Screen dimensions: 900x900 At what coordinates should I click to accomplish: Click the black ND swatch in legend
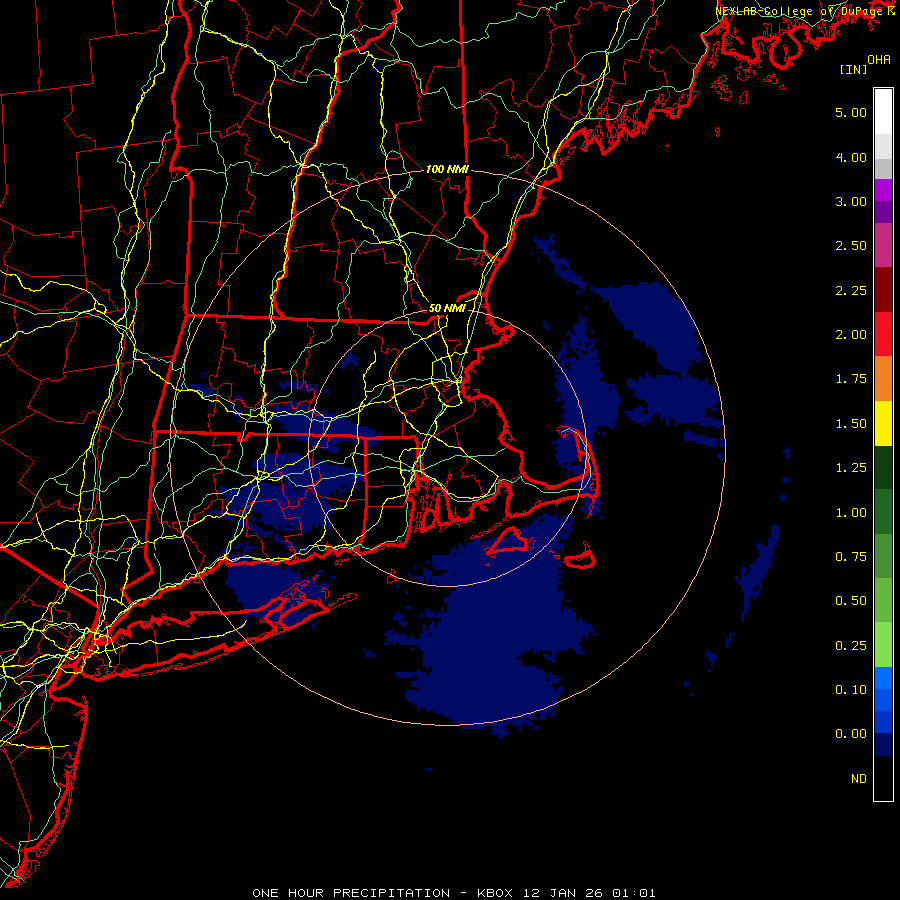[x=883, y=778]
